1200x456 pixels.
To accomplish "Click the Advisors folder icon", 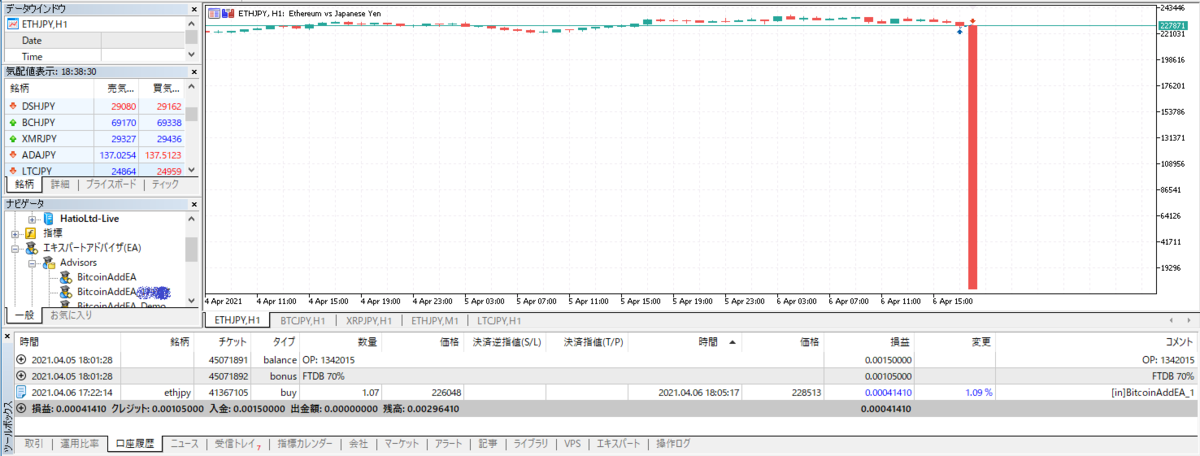I will coord(49,262).
